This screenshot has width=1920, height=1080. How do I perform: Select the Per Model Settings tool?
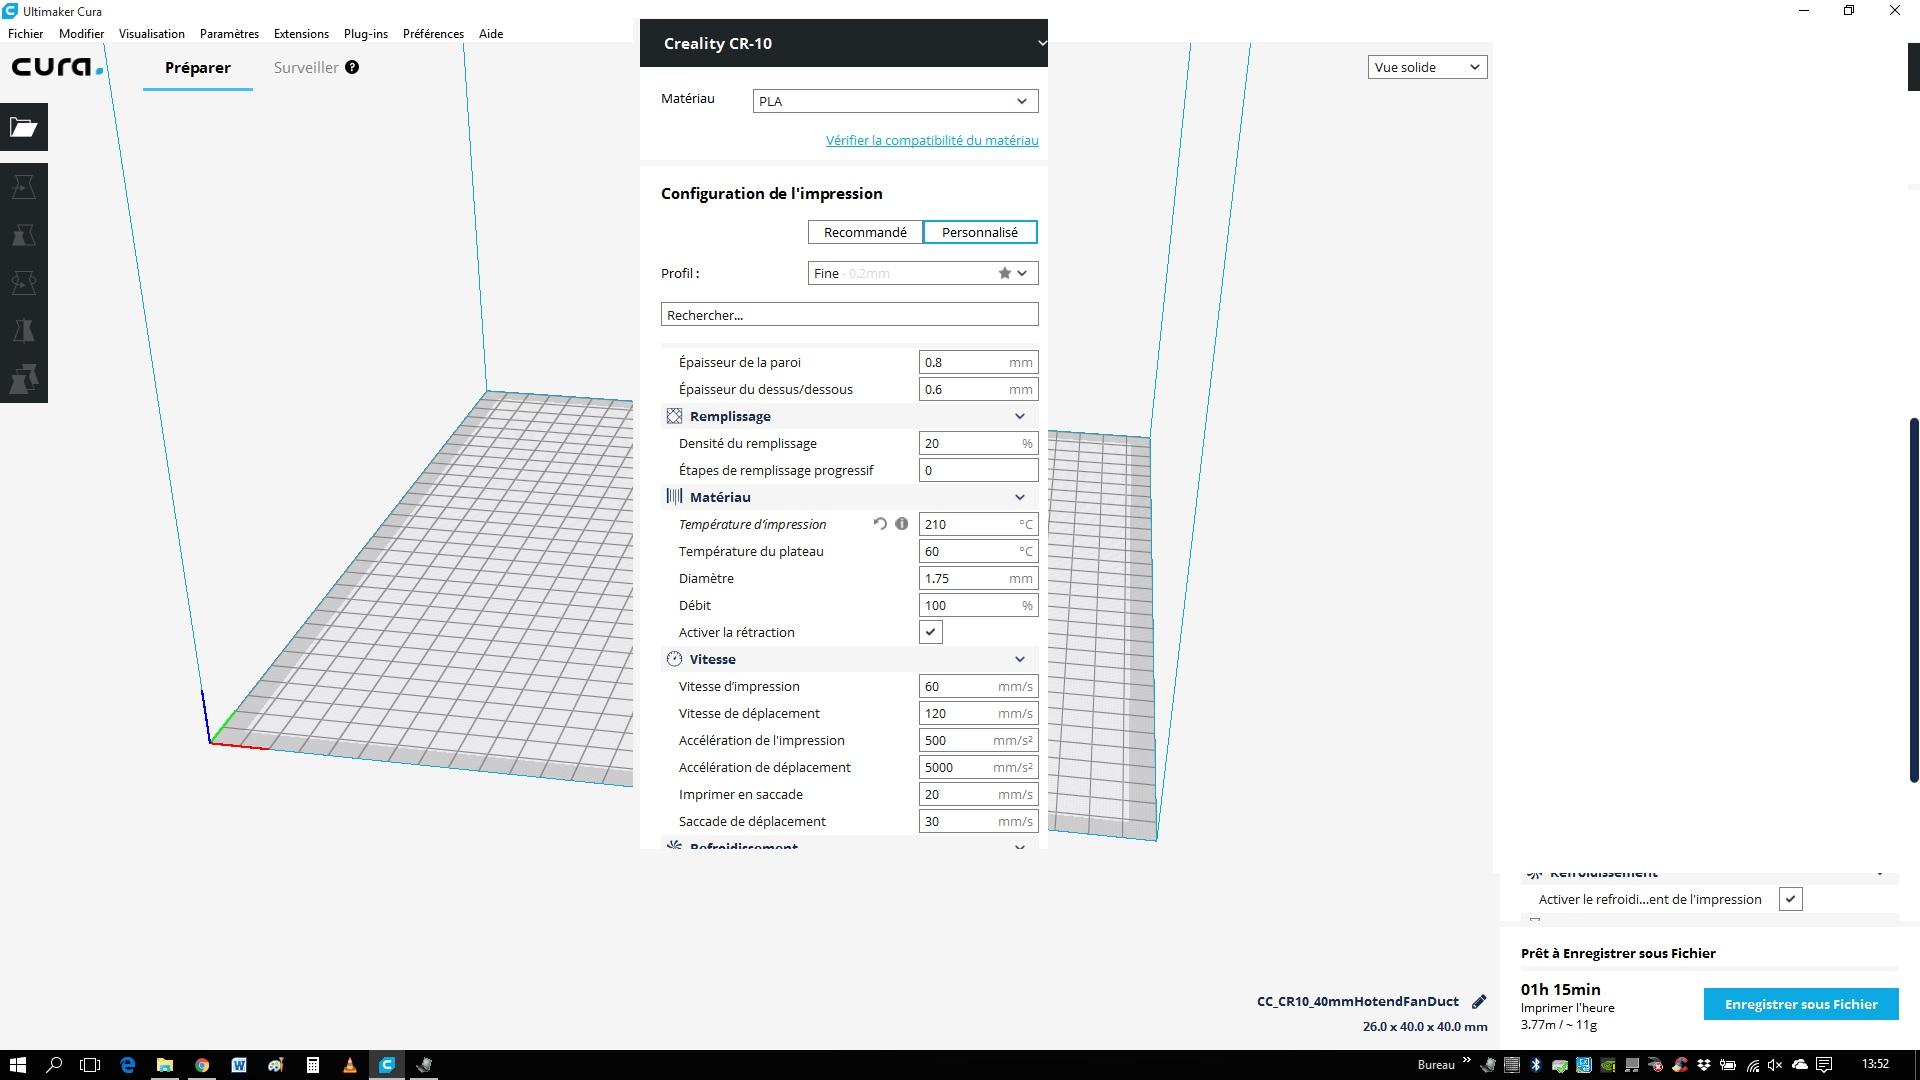(x=24, y=379)
